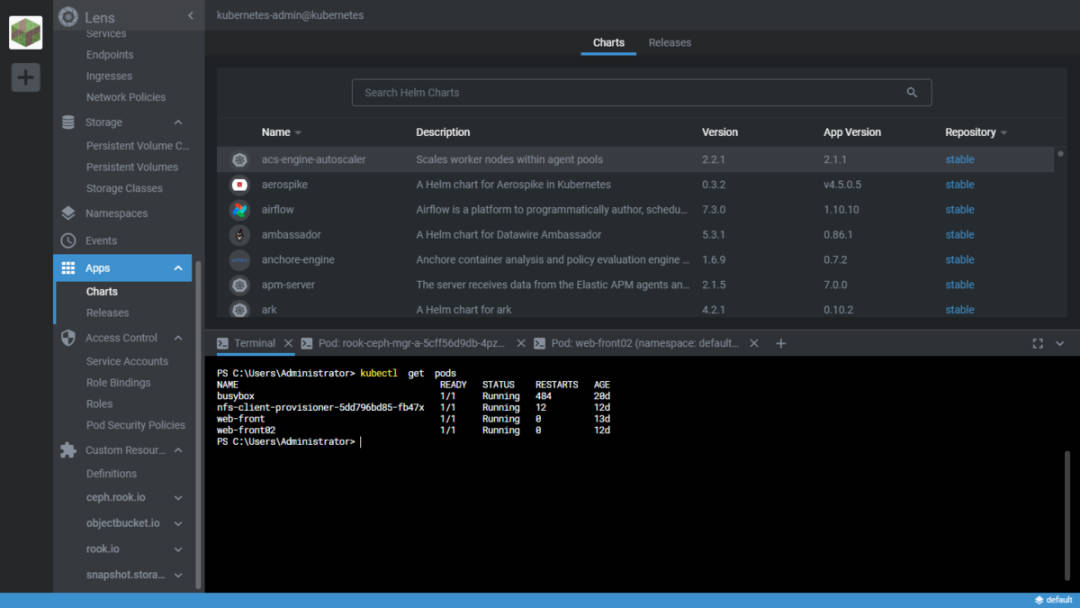Open Ingresses in the sidebar
Screen dimensions: 1080x608
click(109, 76)
